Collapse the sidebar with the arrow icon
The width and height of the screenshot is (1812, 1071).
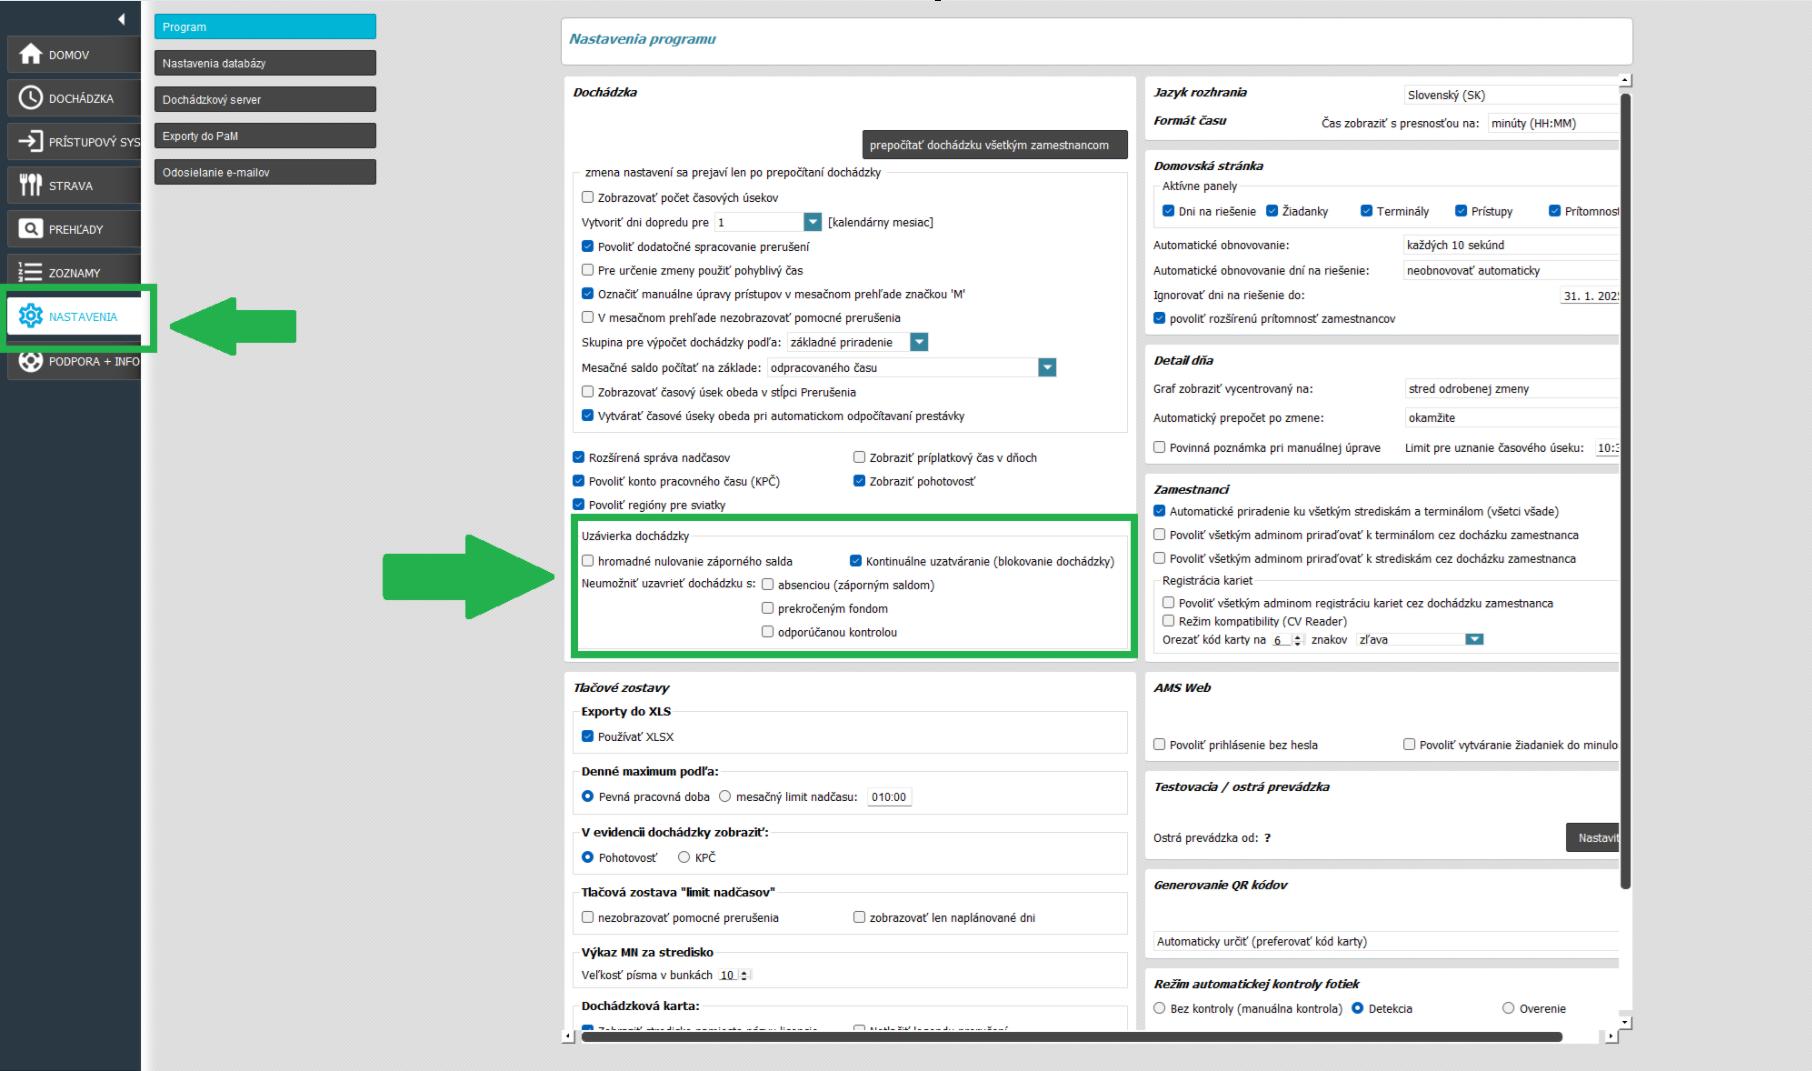pos(121,19)
